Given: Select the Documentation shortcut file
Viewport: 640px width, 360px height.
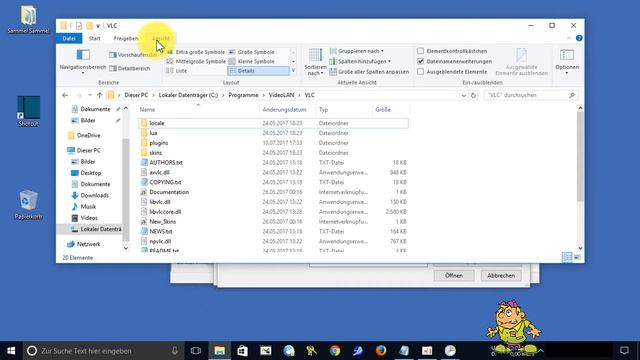Looking at the screenshot, I should pyautogui.click(x=169, y=192).
